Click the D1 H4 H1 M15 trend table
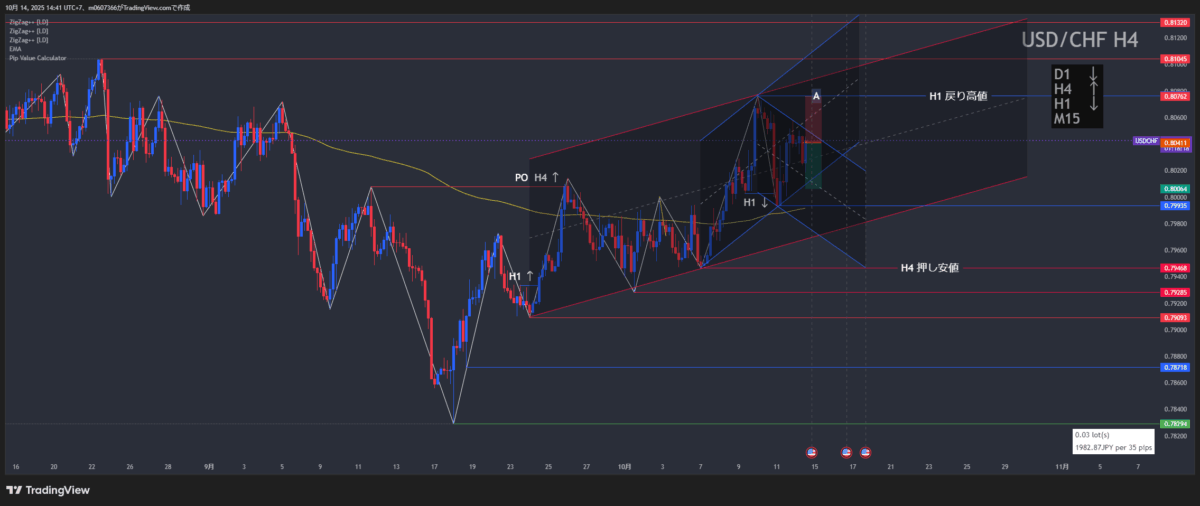The image size is (1200, 506). pyautogui.click(x=1076, y=96)
